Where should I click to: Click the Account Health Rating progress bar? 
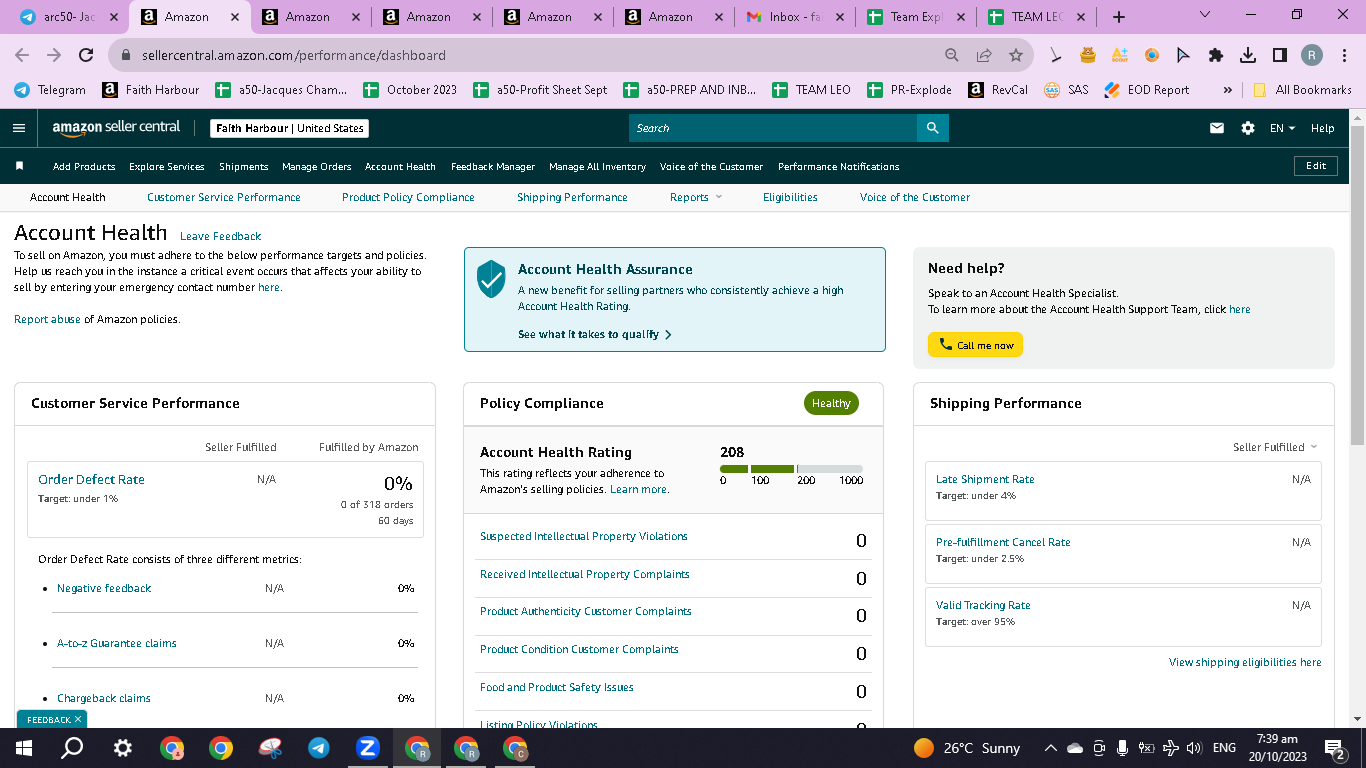click(x=791, y=468)
